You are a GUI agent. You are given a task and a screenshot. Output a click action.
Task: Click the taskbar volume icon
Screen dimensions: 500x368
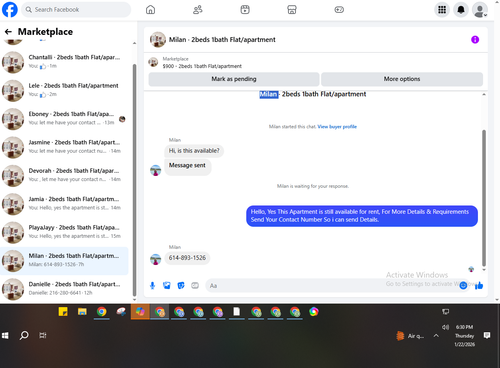445,327
